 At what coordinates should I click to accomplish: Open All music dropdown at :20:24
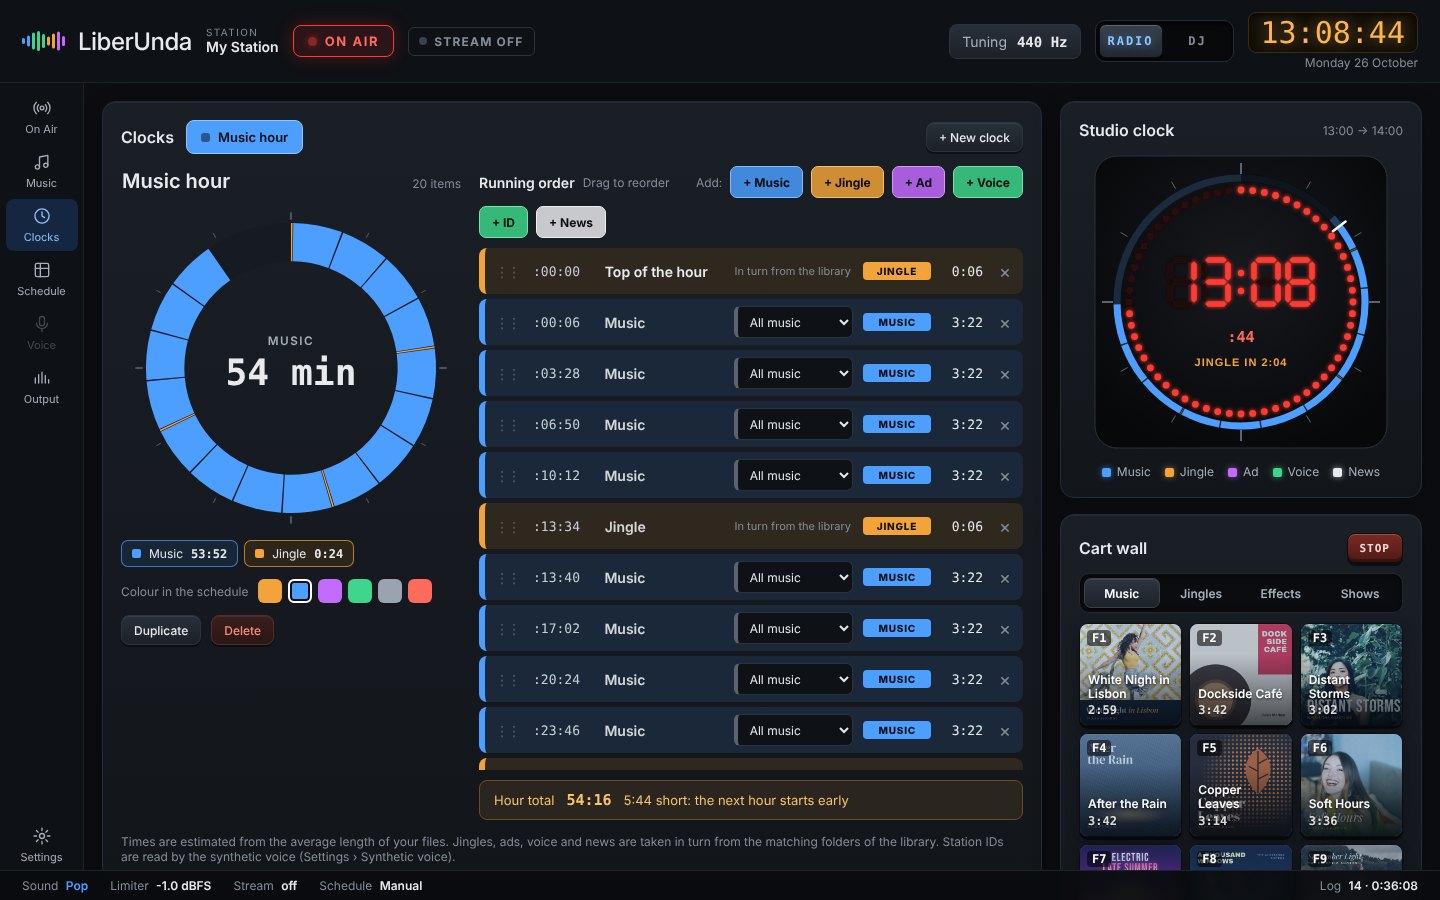[x=795, y=679]
